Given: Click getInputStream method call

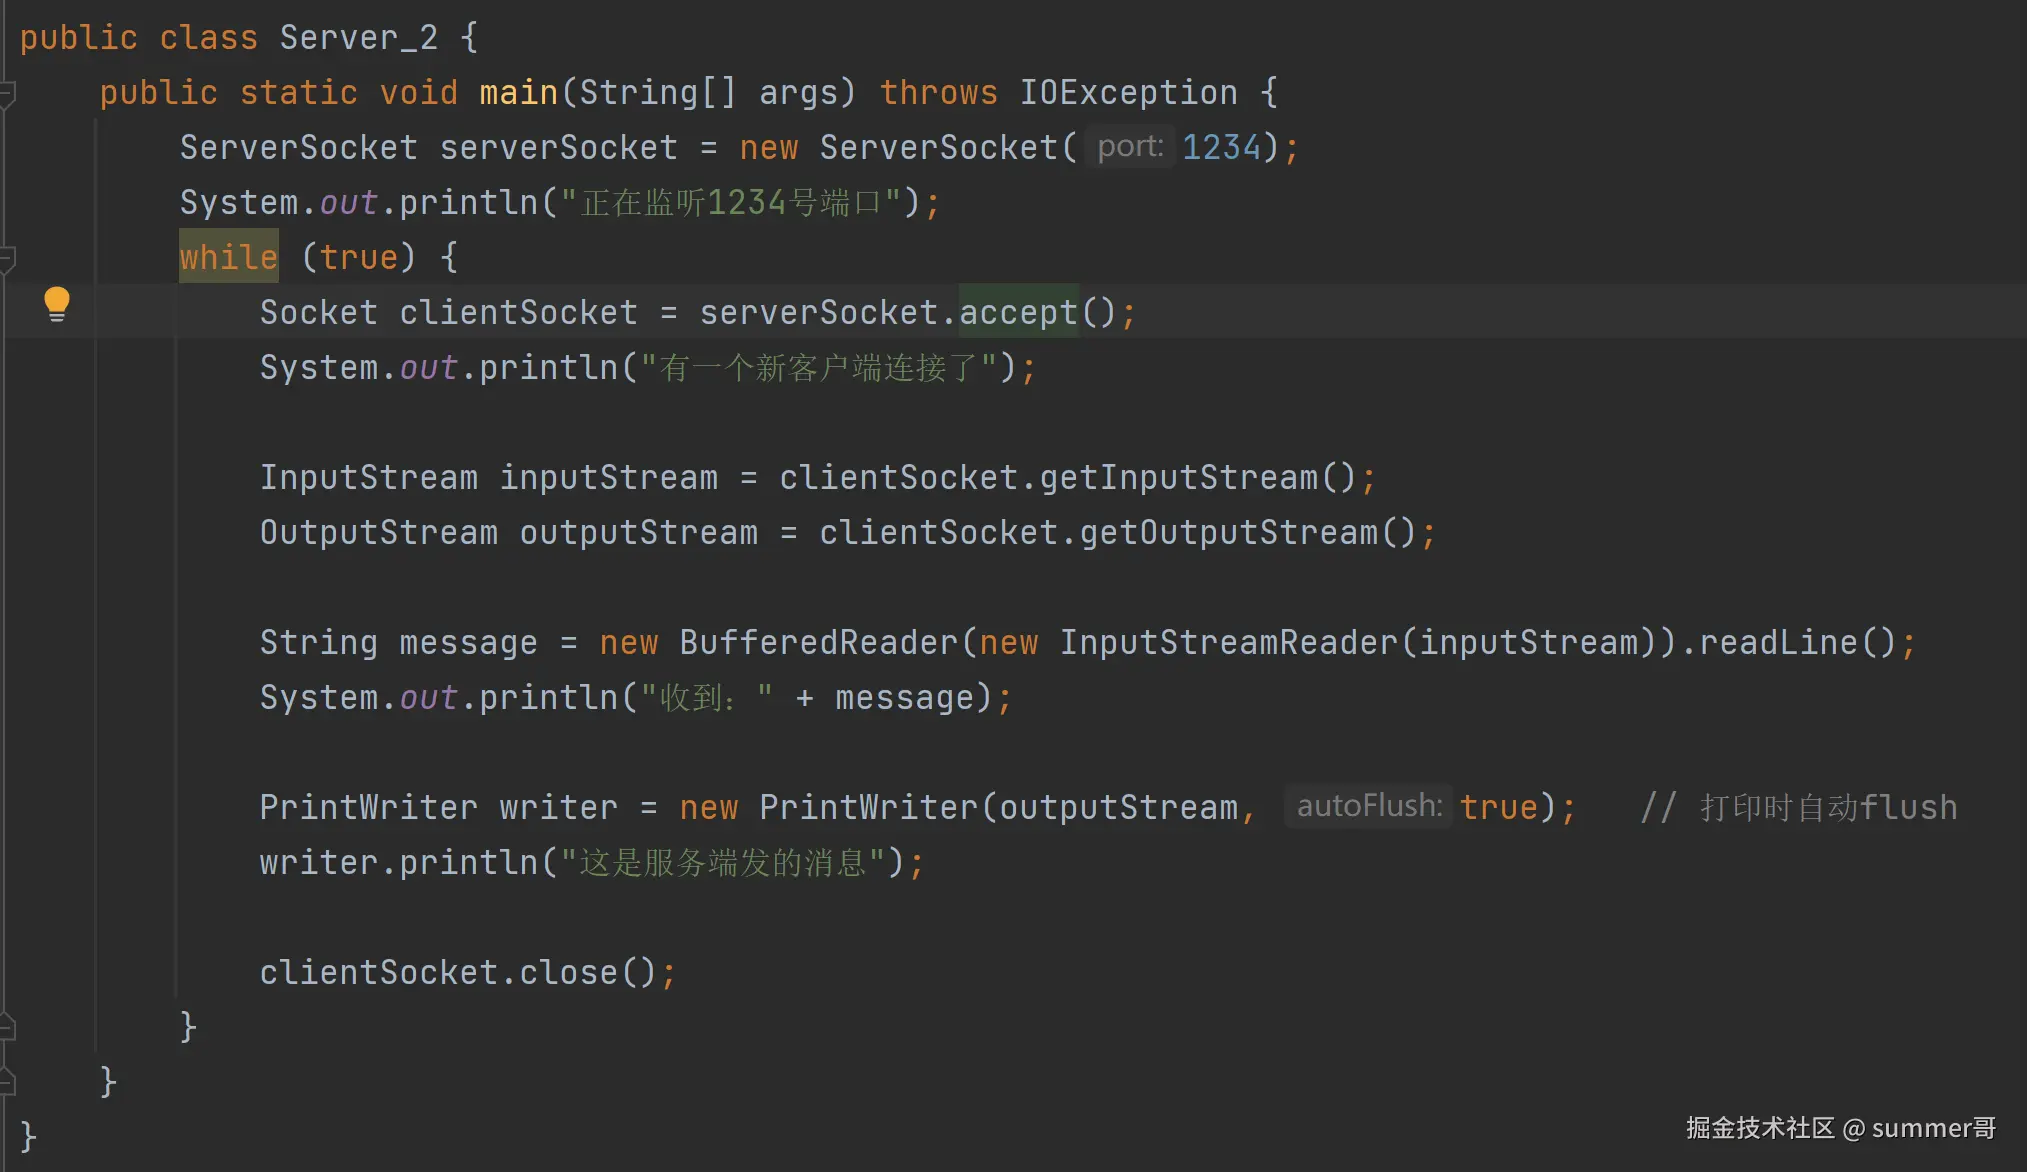Looking at the screenshot, I should point(1178,477).
